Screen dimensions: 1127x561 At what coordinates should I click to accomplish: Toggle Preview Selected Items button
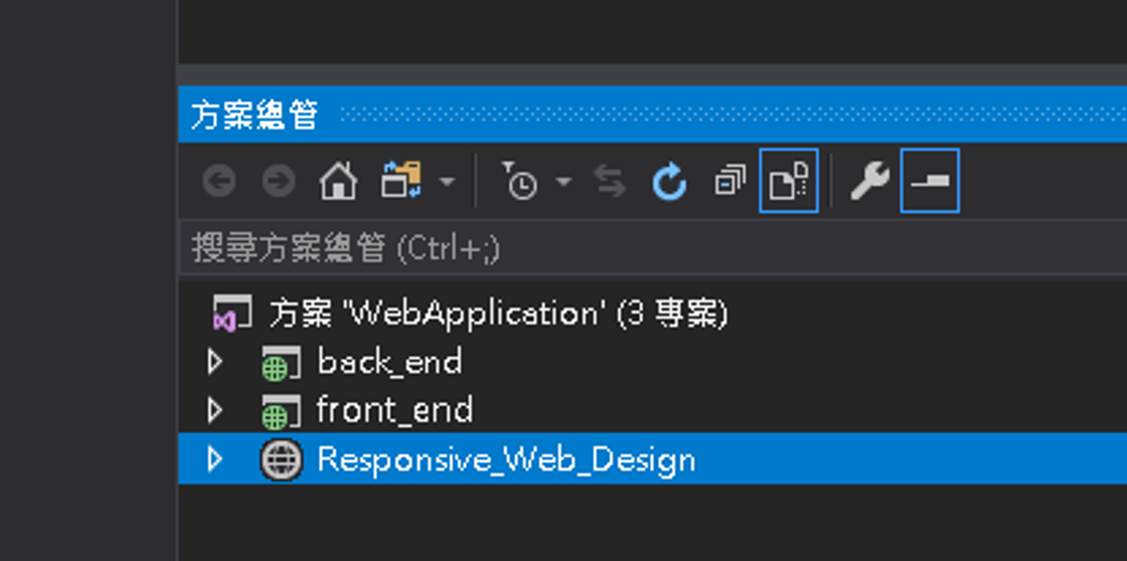[x=929, y=181]
